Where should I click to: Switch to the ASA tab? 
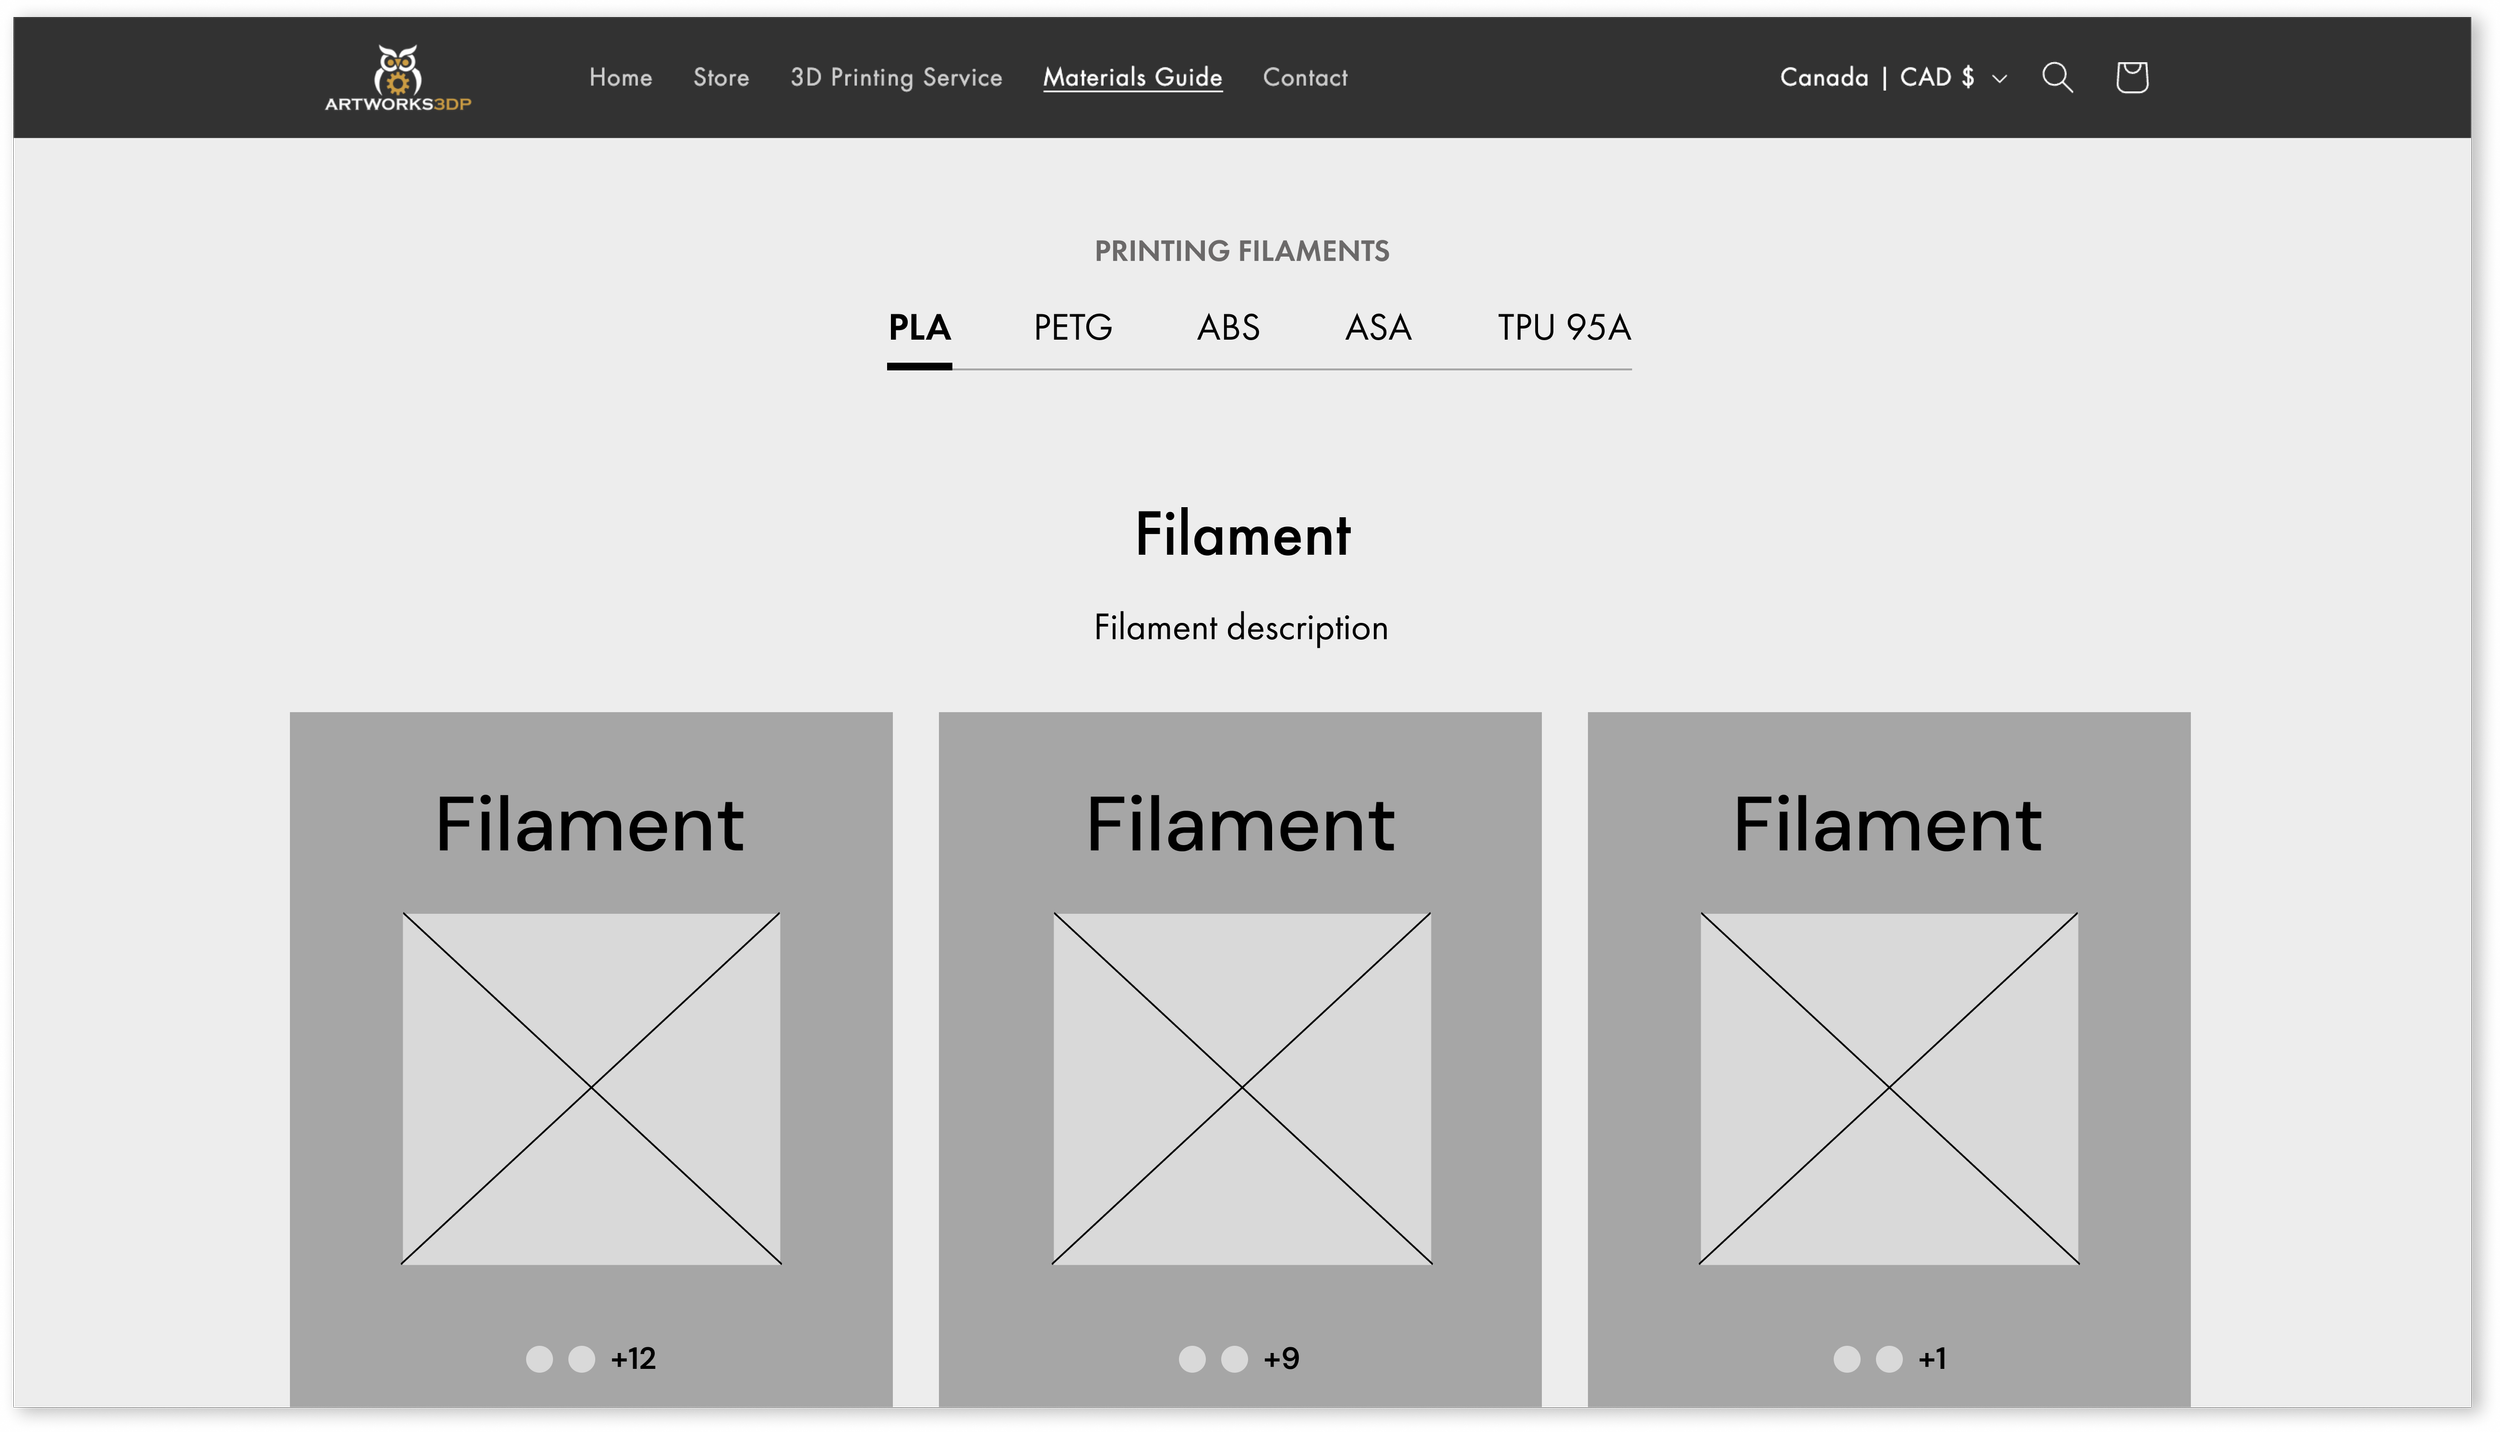[x=1377, y=328]
